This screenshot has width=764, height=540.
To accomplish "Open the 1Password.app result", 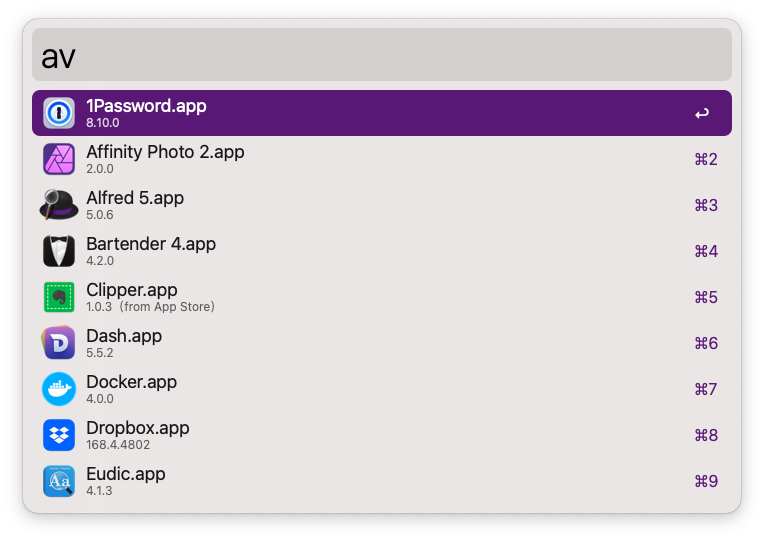I will tap(146, 106).
